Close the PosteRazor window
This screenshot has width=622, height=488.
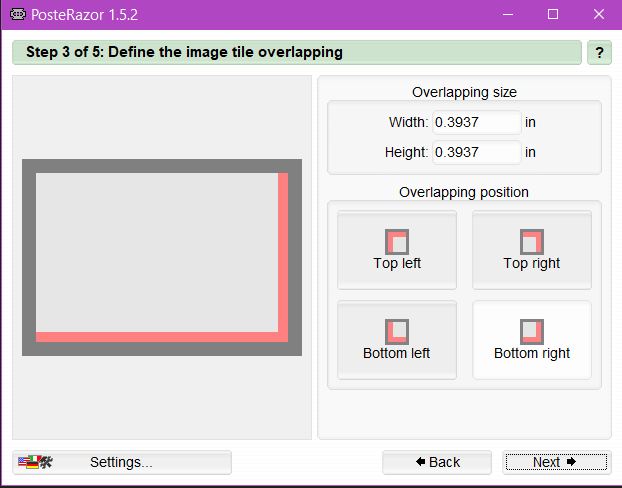[599, 15]
